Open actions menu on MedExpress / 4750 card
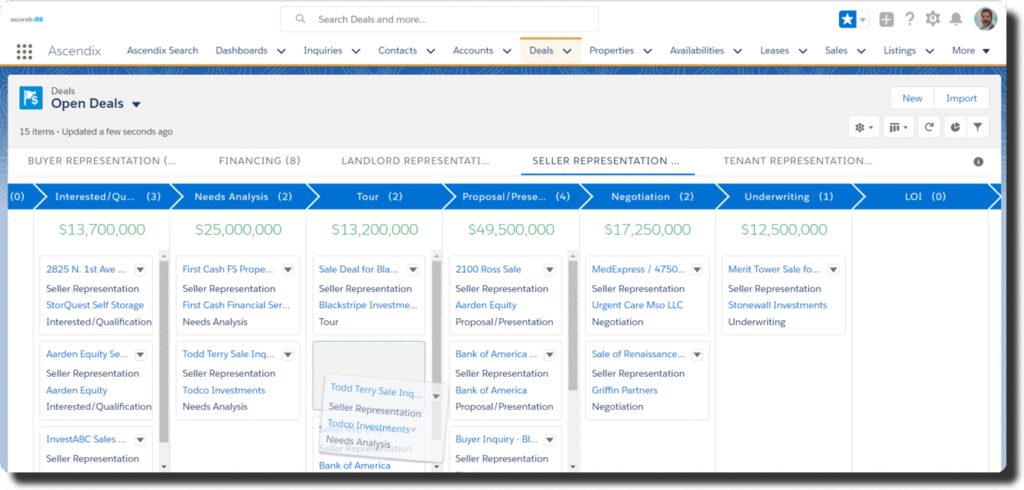 (697, 270)
